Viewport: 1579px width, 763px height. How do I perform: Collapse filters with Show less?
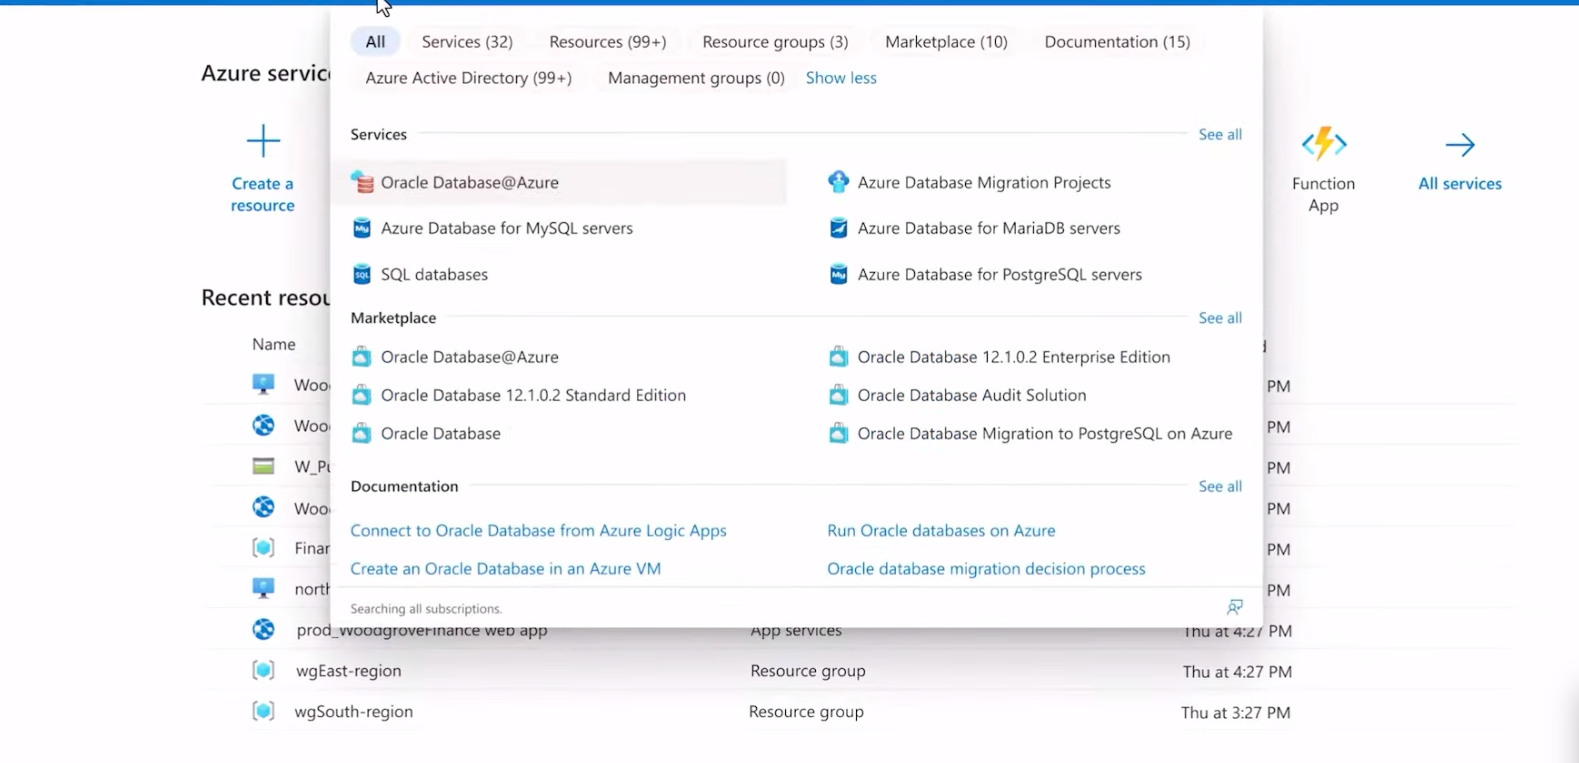click(841, 77)
